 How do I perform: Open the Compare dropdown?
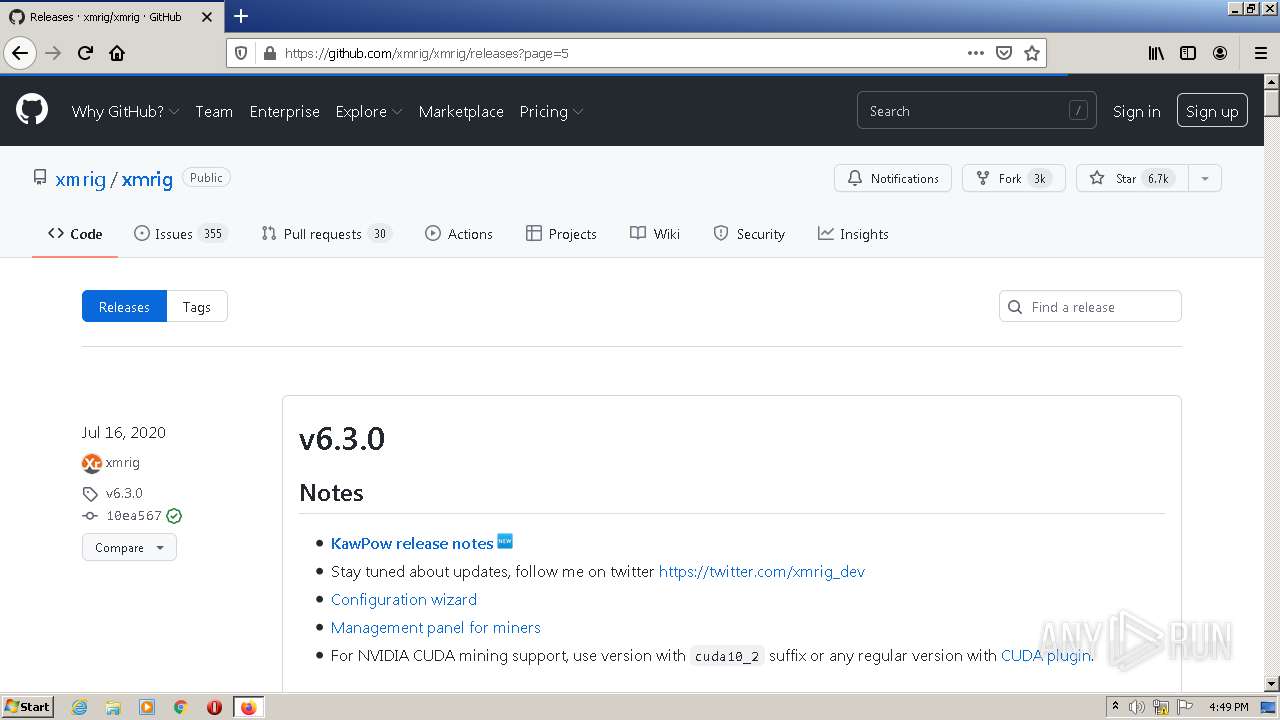pos(129,548)
